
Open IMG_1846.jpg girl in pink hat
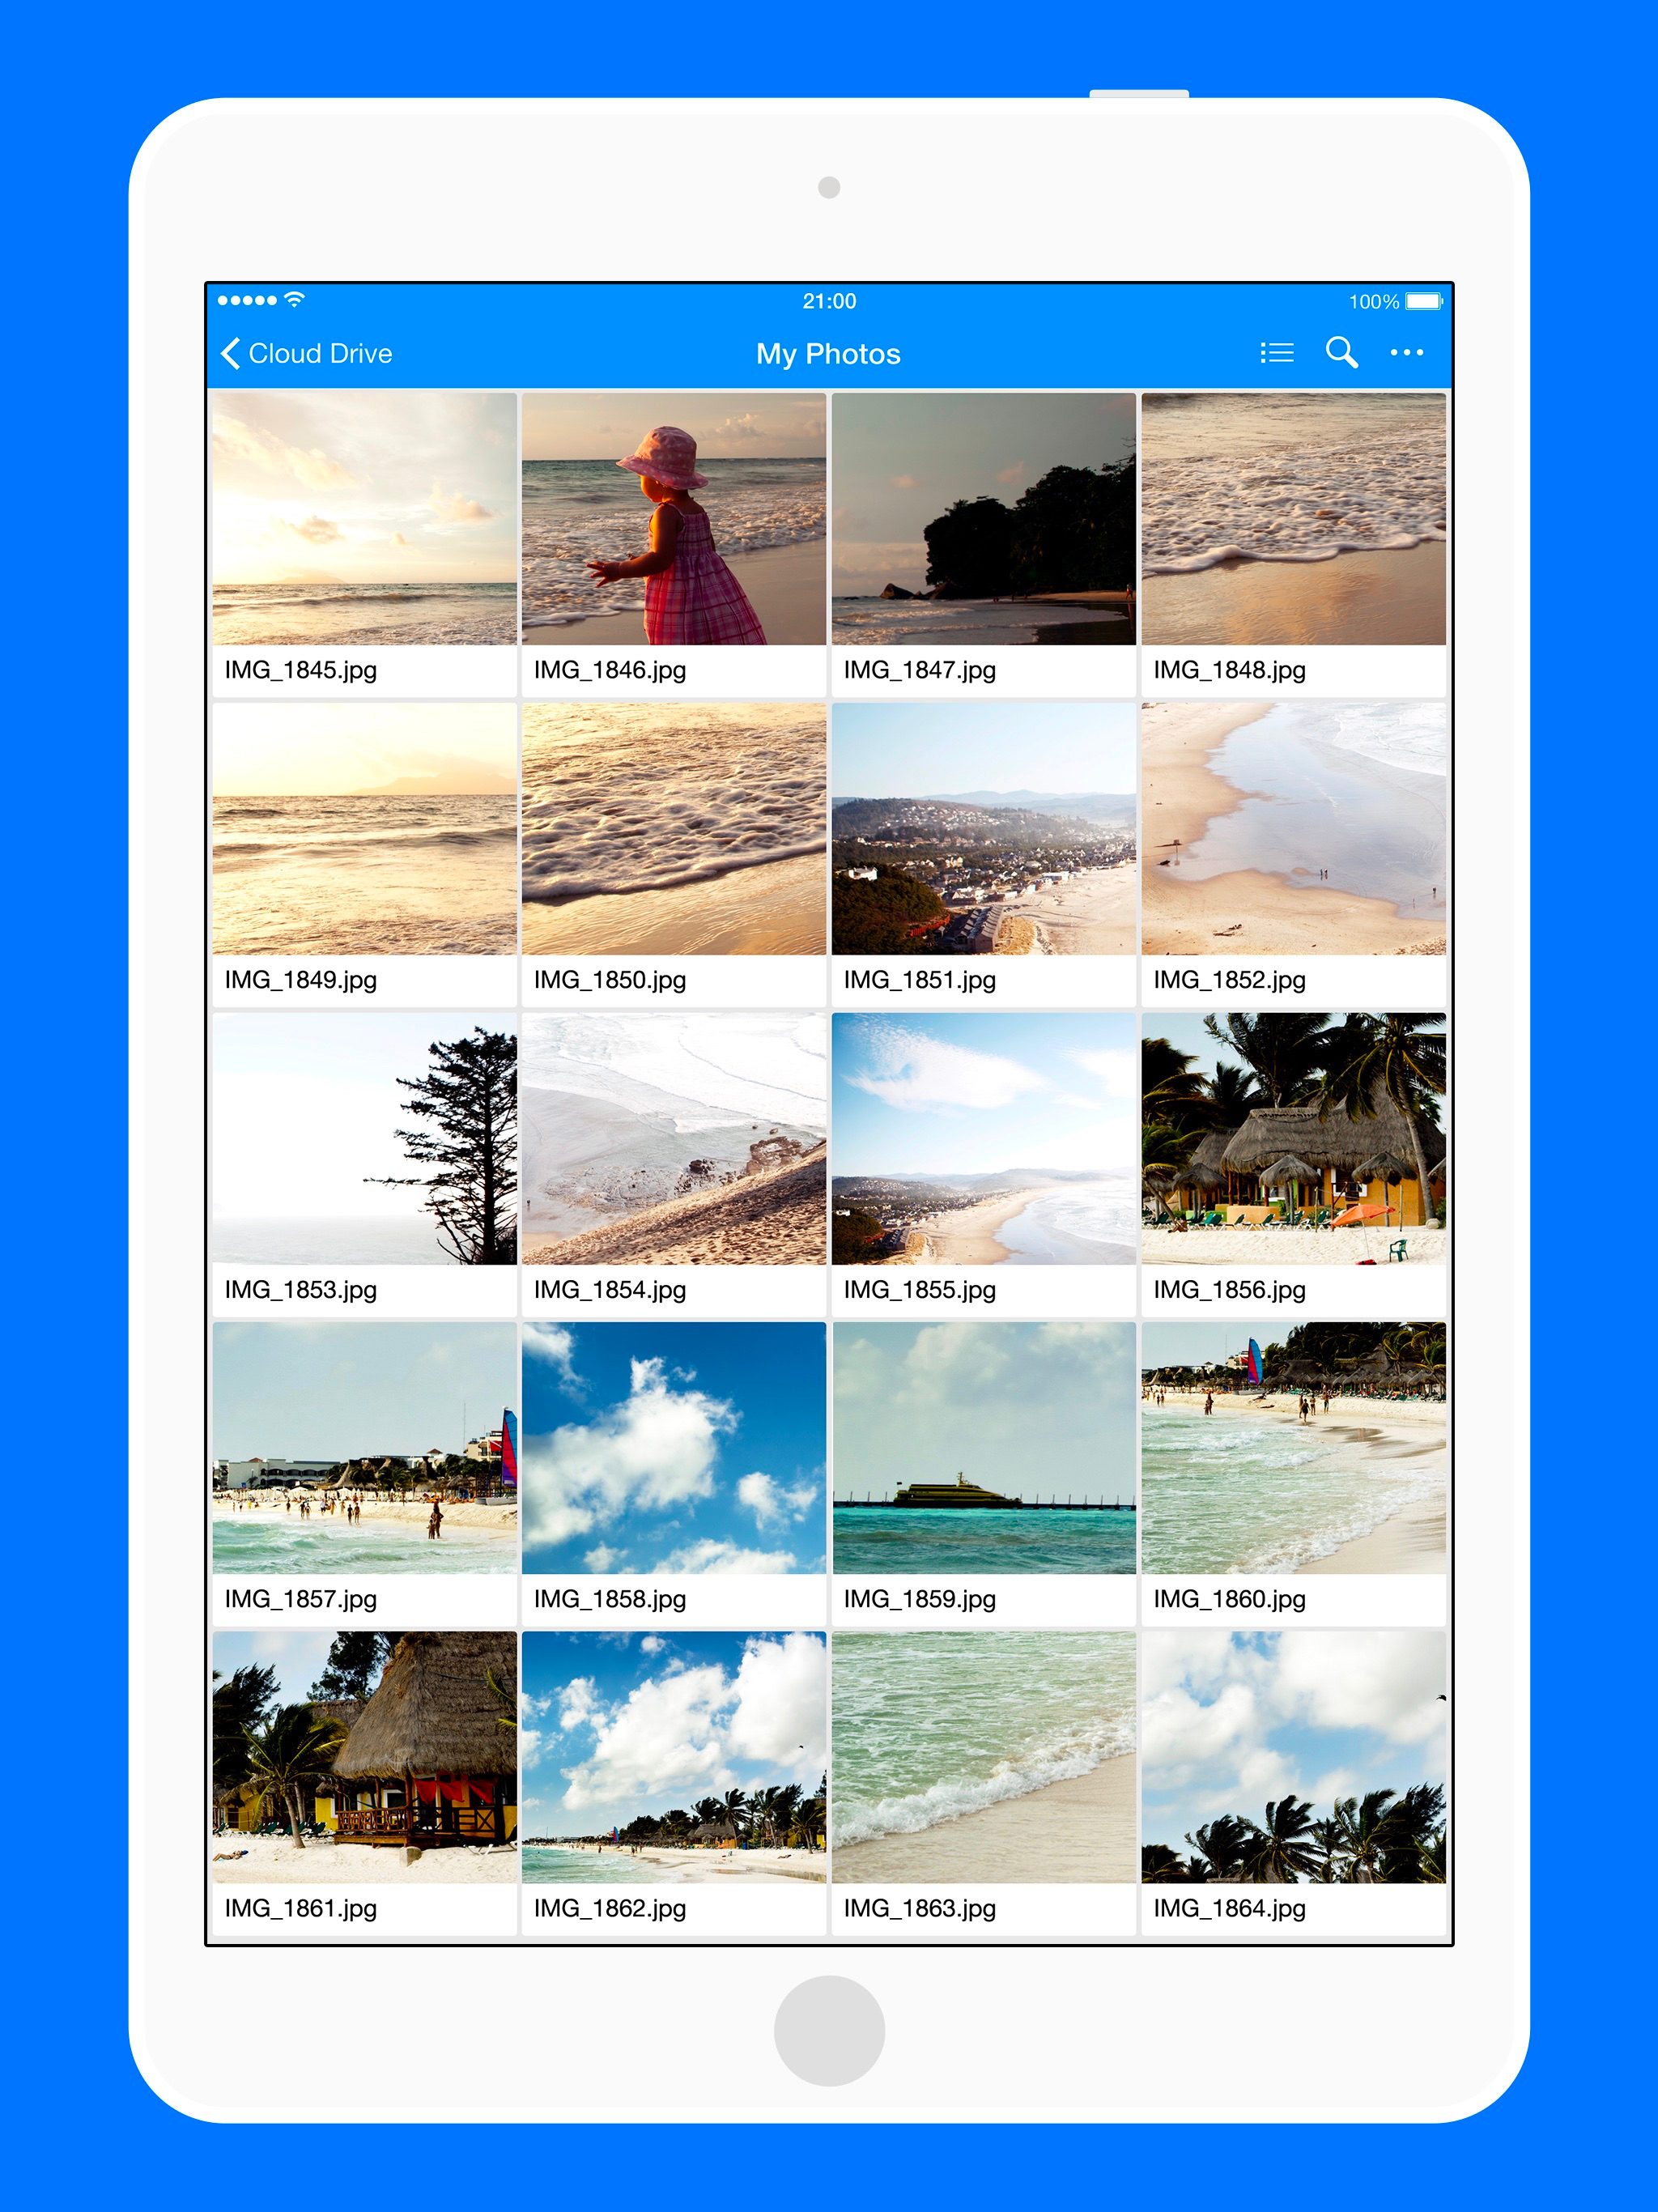pyautogui.click(x=673, y=519)
